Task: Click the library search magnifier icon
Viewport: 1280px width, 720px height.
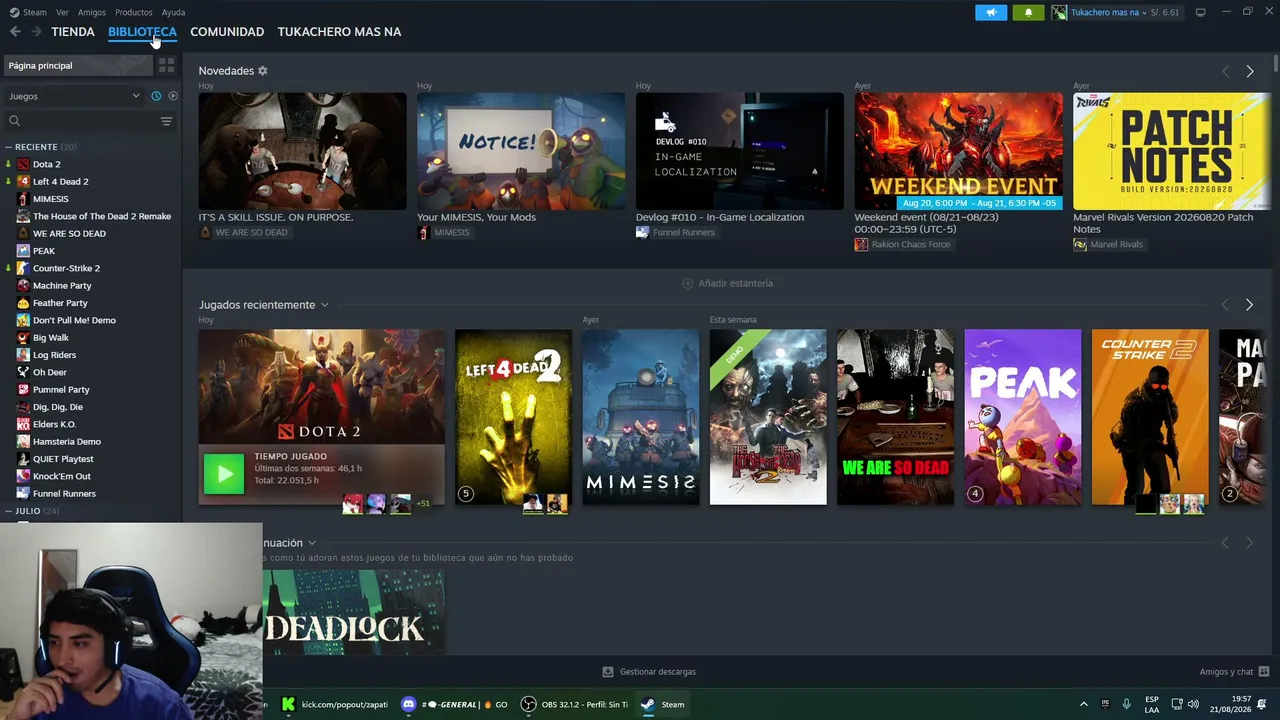Action: pyautogui.click(x=14, y=121)
